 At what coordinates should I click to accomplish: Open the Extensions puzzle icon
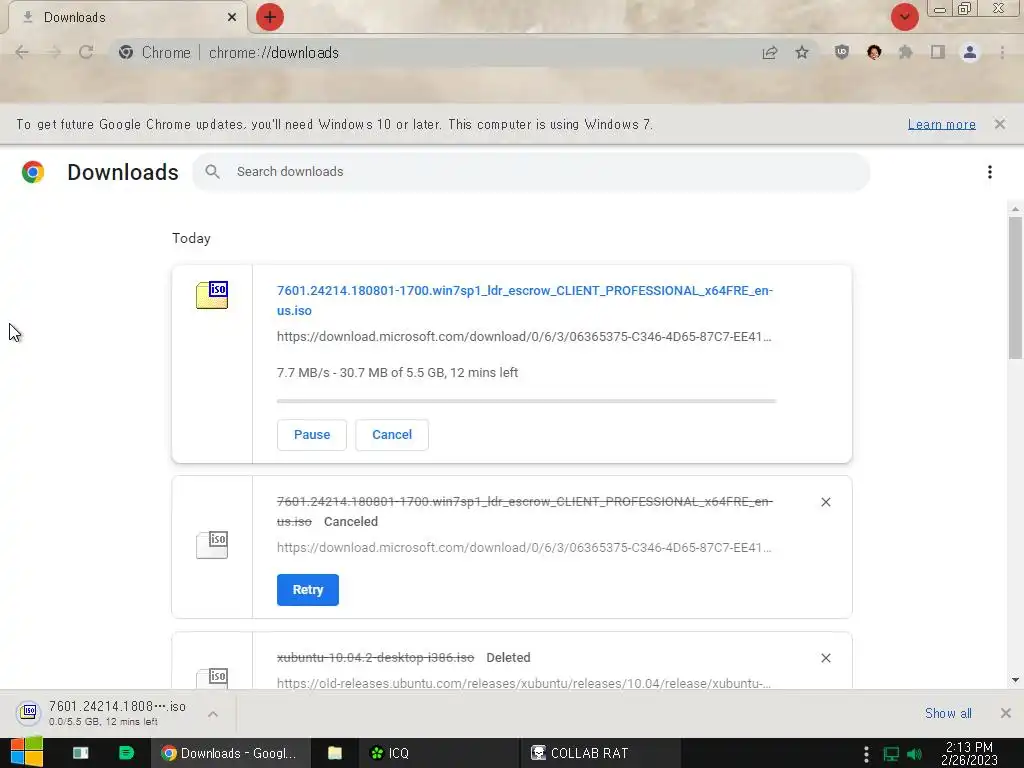(x=906, y=52)
